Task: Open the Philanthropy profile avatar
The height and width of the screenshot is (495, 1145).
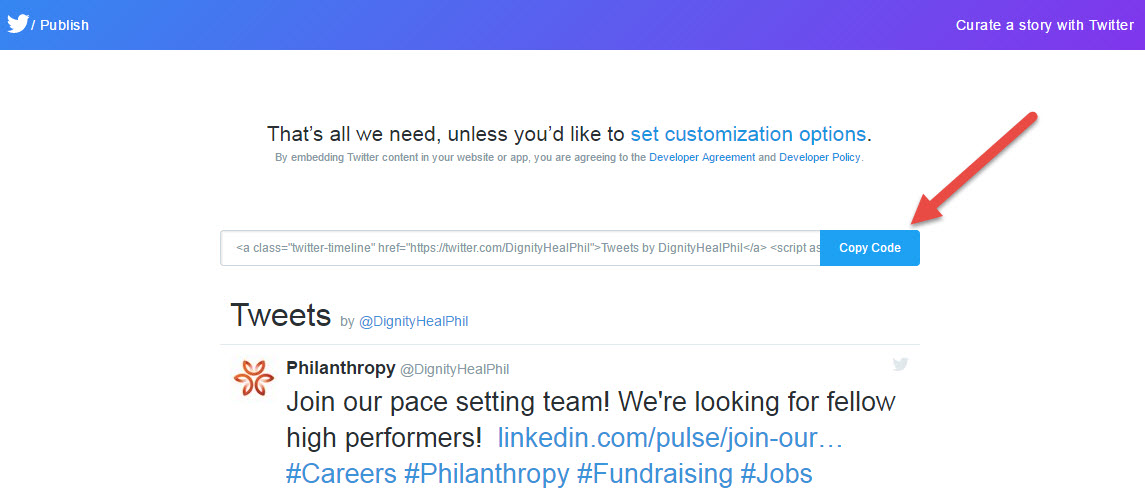Action: pos(252,377)
